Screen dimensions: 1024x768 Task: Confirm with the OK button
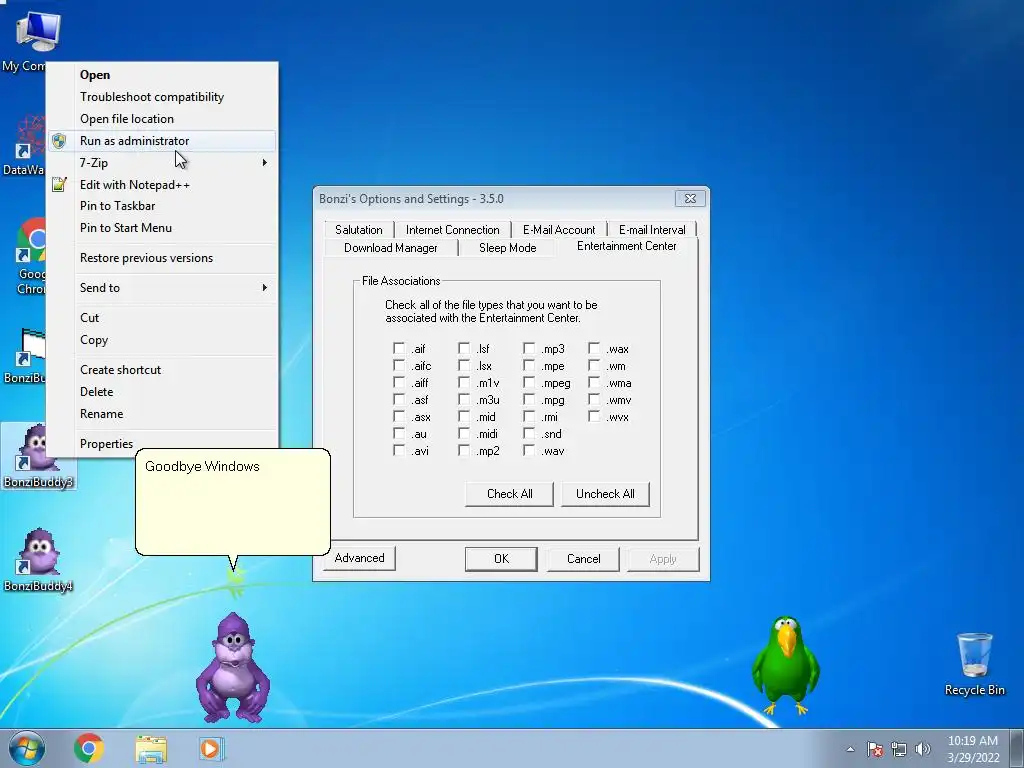point(501,559)
